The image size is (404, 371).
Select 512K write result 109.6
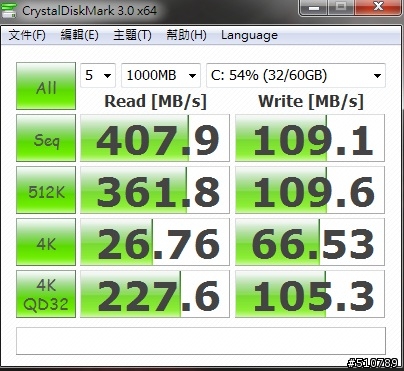(x=310, y=190)
